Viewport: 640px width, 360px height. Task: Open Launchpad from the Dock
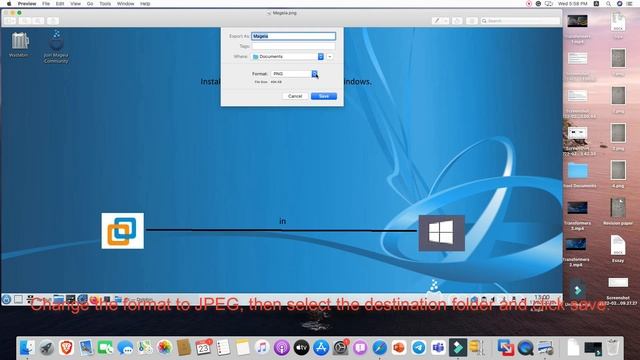tap(47, 348)
